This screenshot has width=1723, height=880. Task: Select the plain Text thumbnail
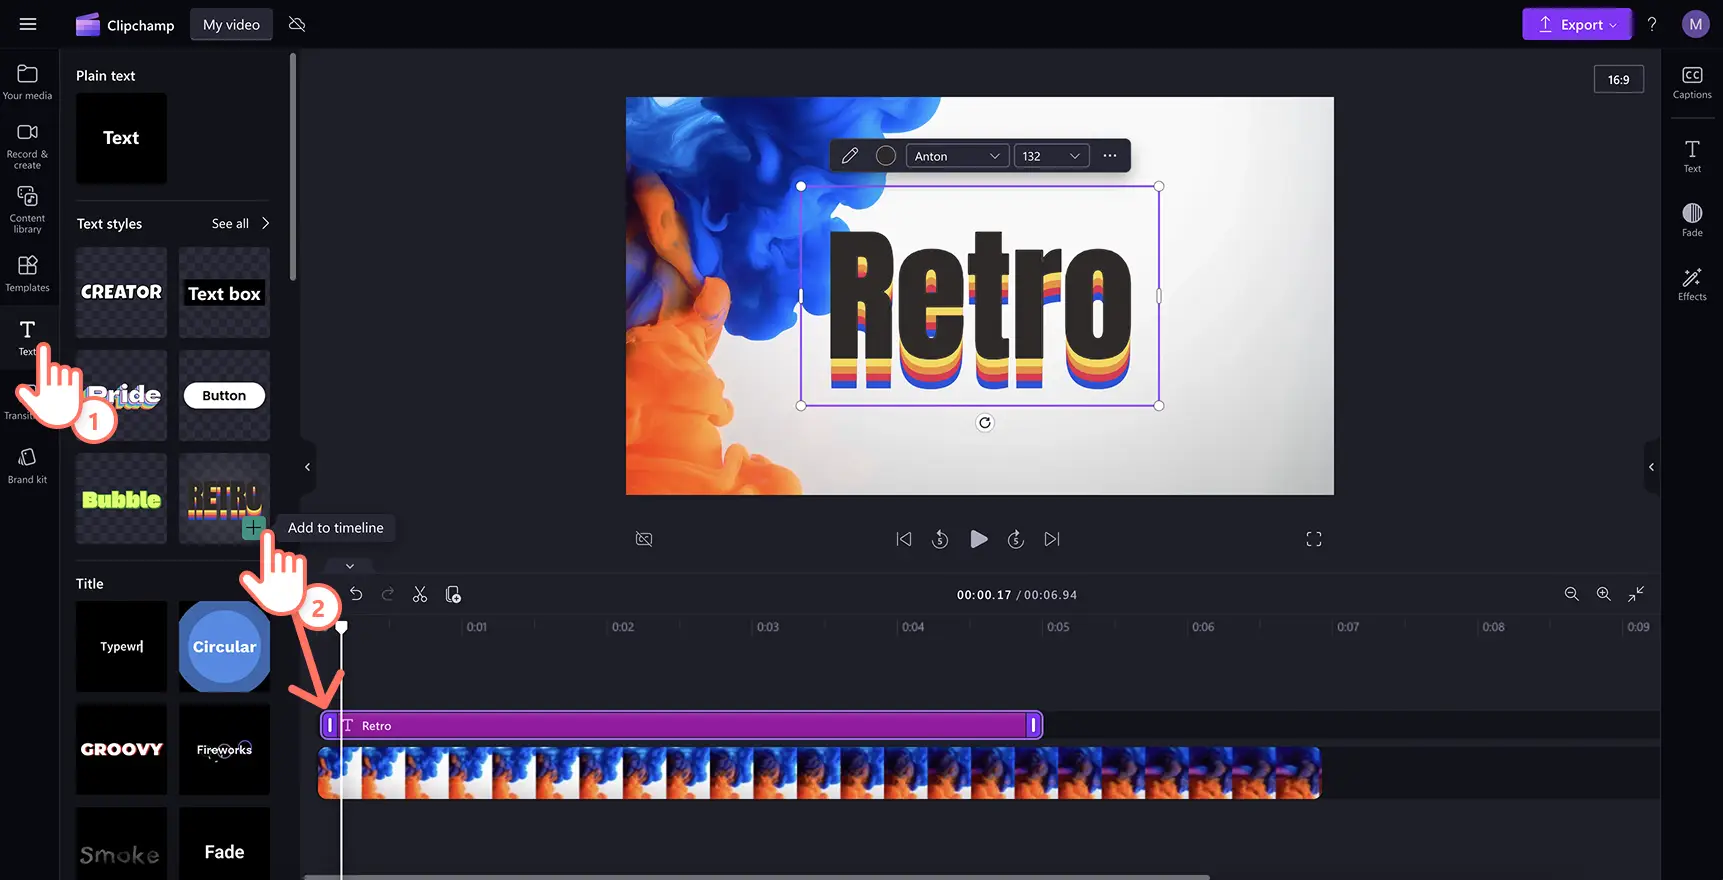121,138
